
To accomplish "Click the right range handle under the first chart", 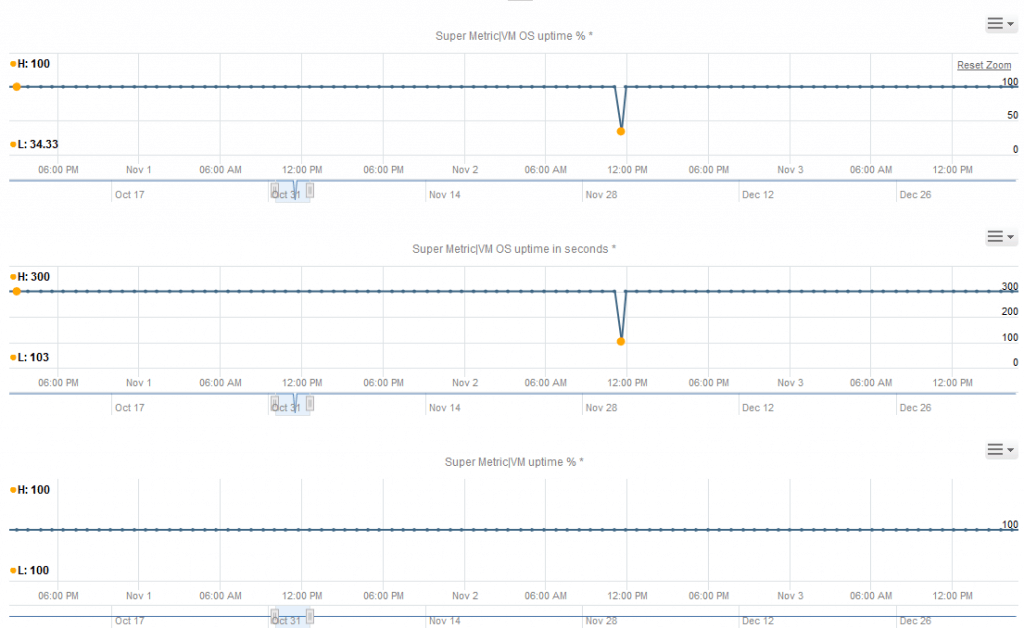I will (x=310, y=190).
